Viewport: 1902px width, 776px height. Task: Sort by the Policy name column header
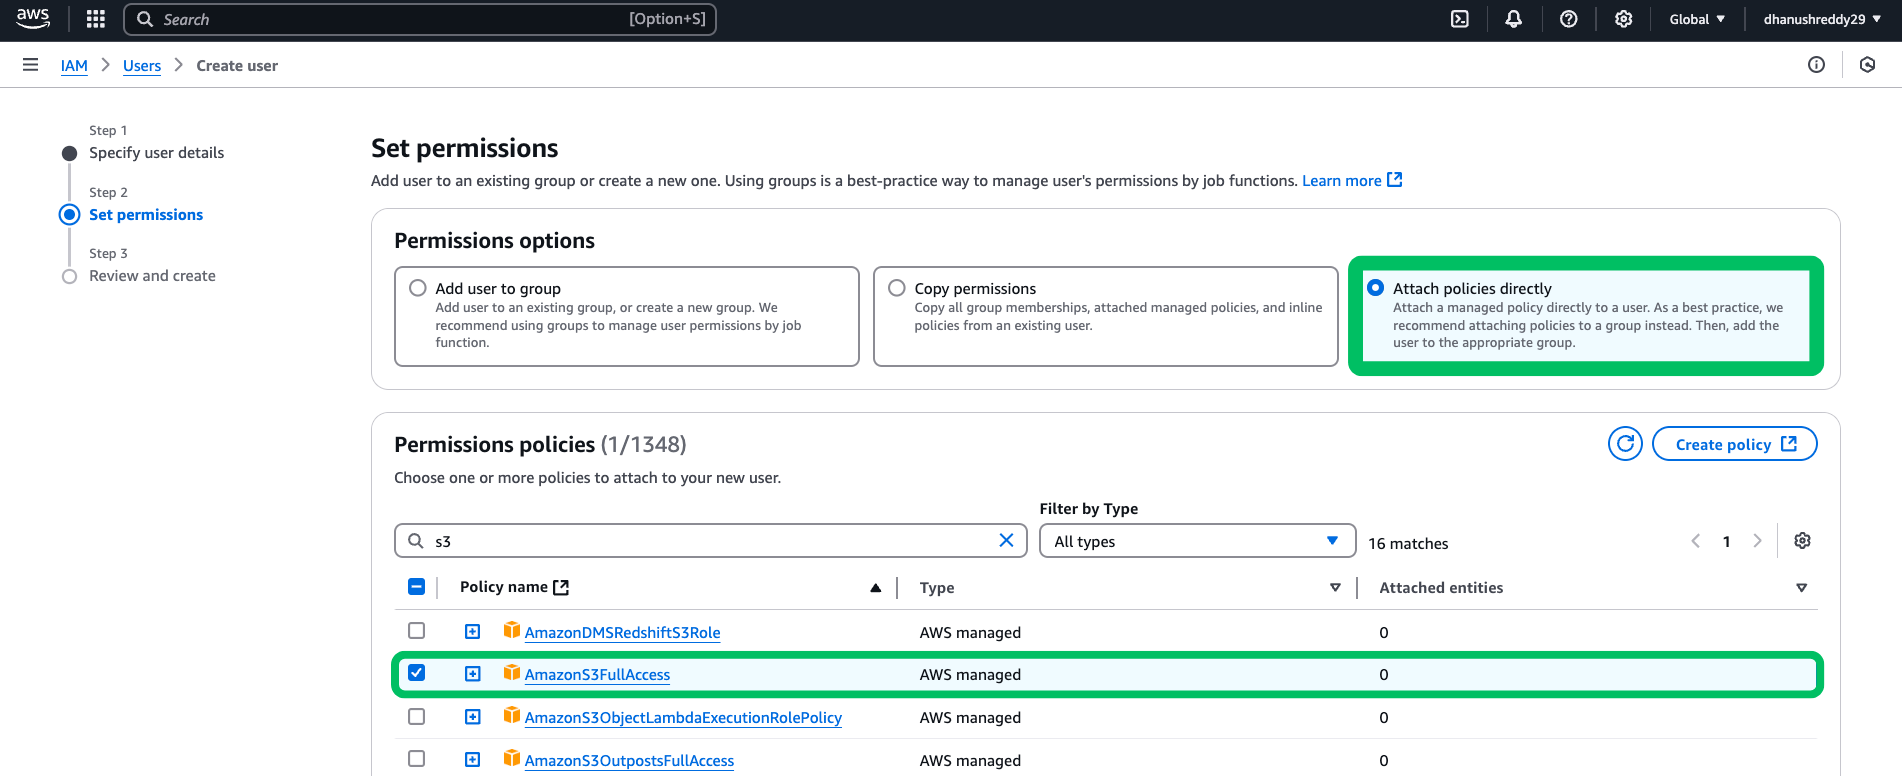click(505, 587)
